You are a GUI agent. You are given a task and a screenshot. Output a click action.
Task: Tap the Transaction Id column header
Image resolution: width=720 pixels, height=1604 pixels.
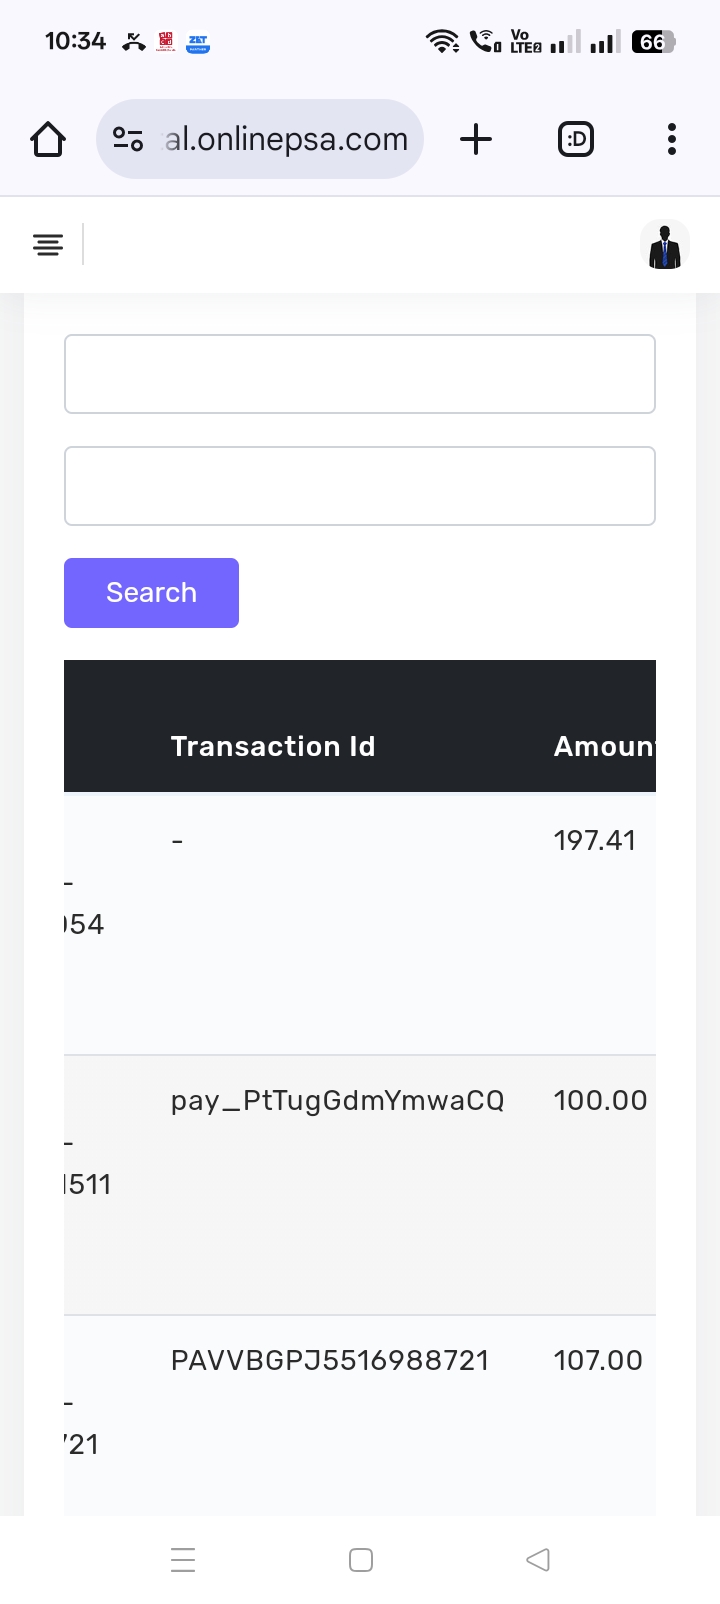click(273, 746)
